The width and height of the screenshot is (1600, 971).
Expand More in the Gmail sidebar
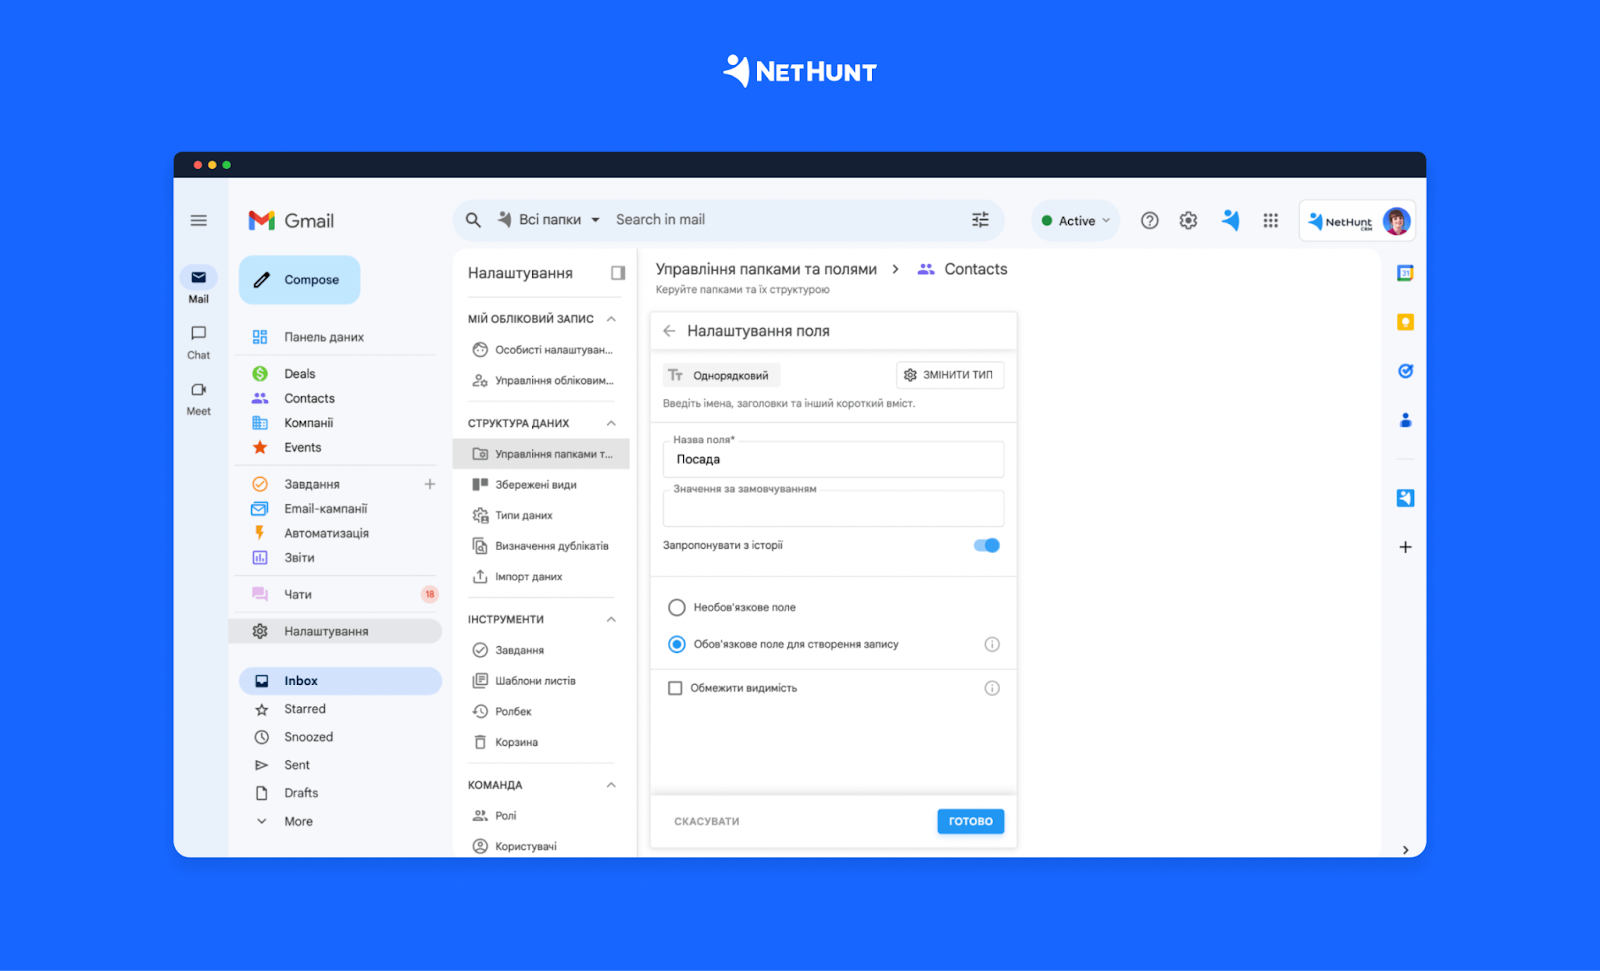pyautogui.click(x=298, y=821)
